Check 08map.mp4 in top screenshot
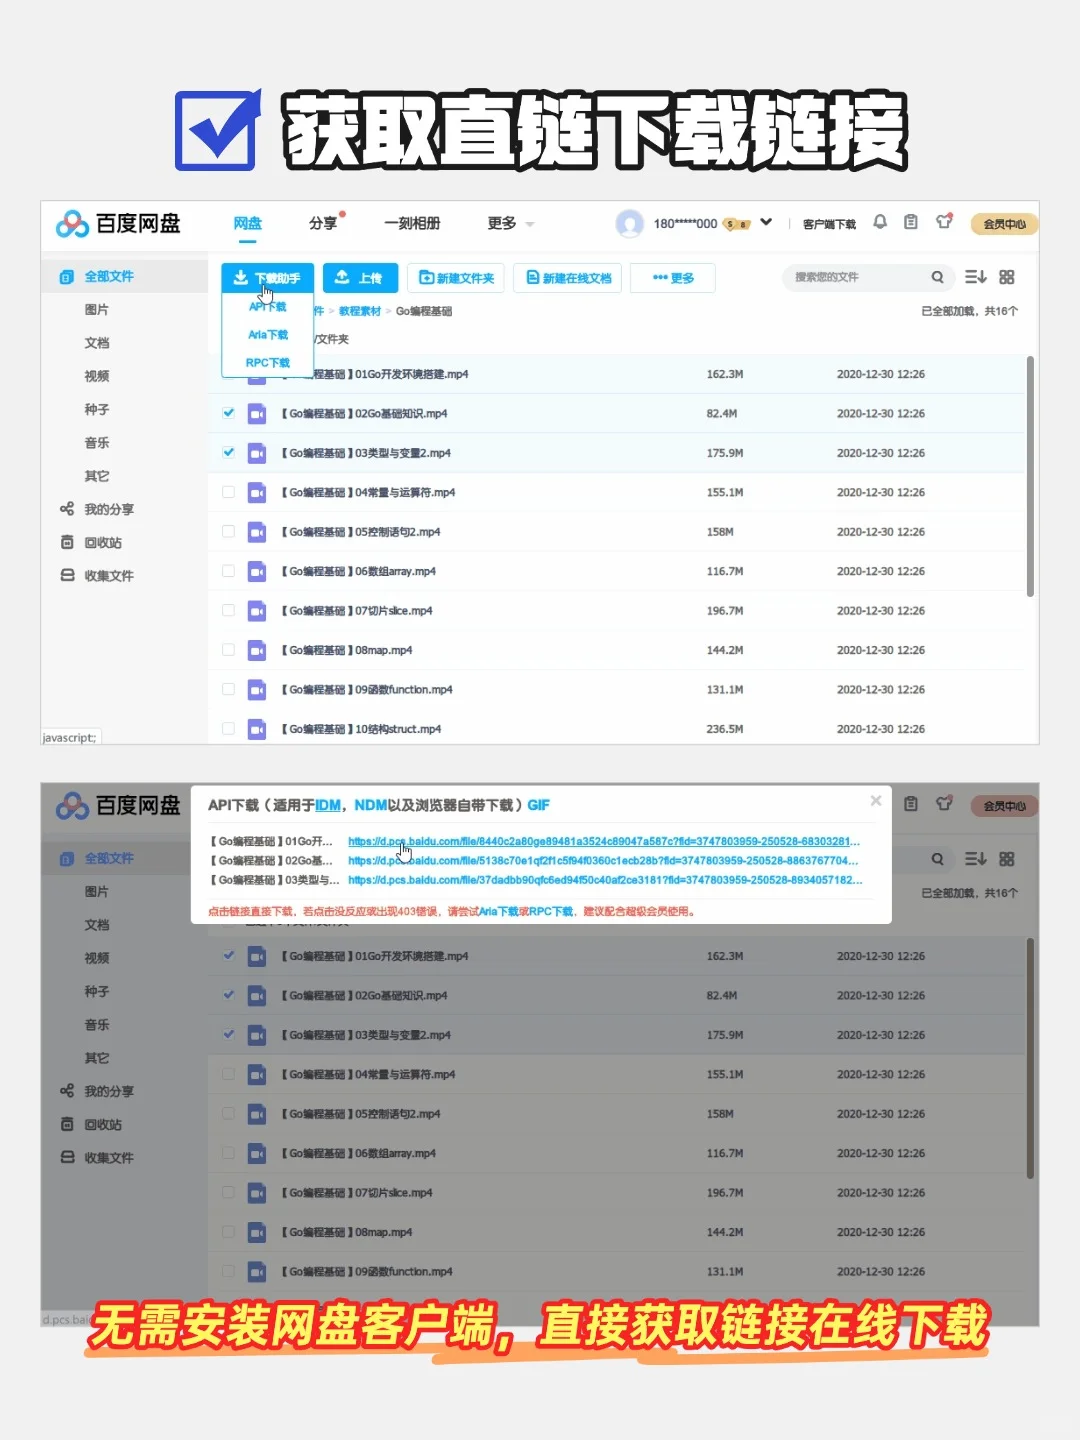The height and width of the screenshot is (1440, 1080). [228, 650]
